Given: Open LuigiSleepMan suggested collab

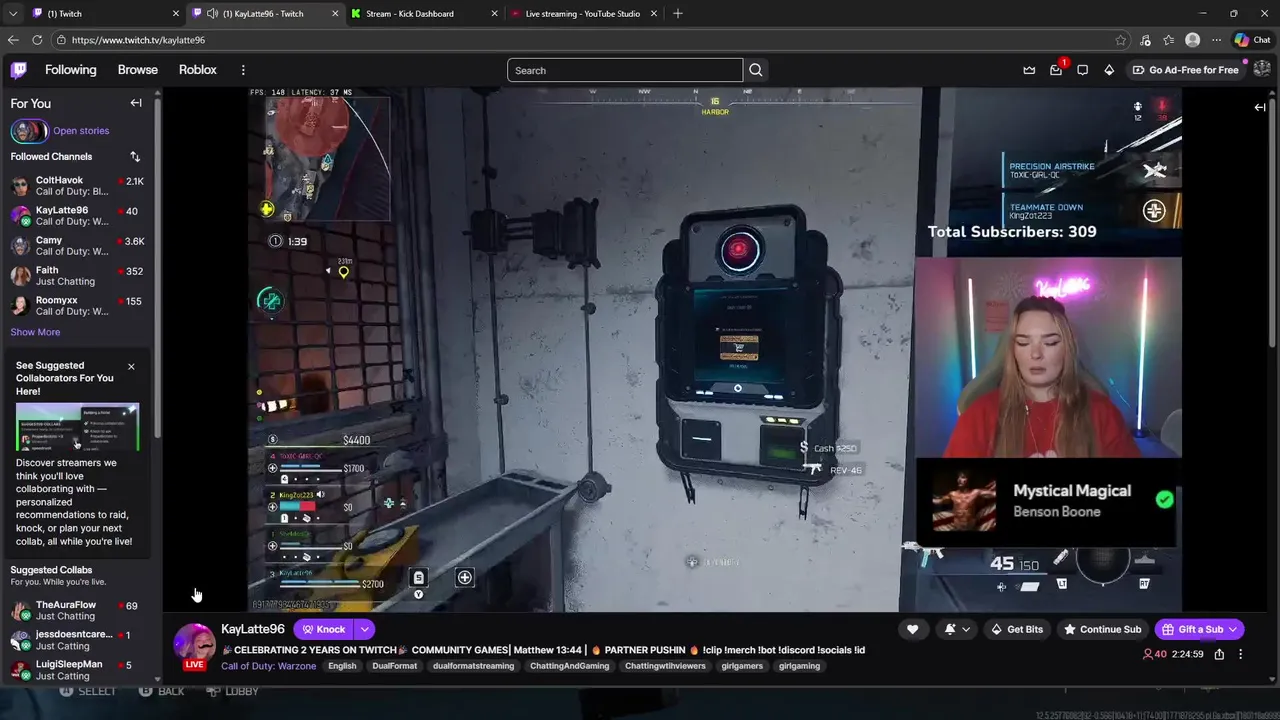Looking at the screenshot, I should (78, 670).
